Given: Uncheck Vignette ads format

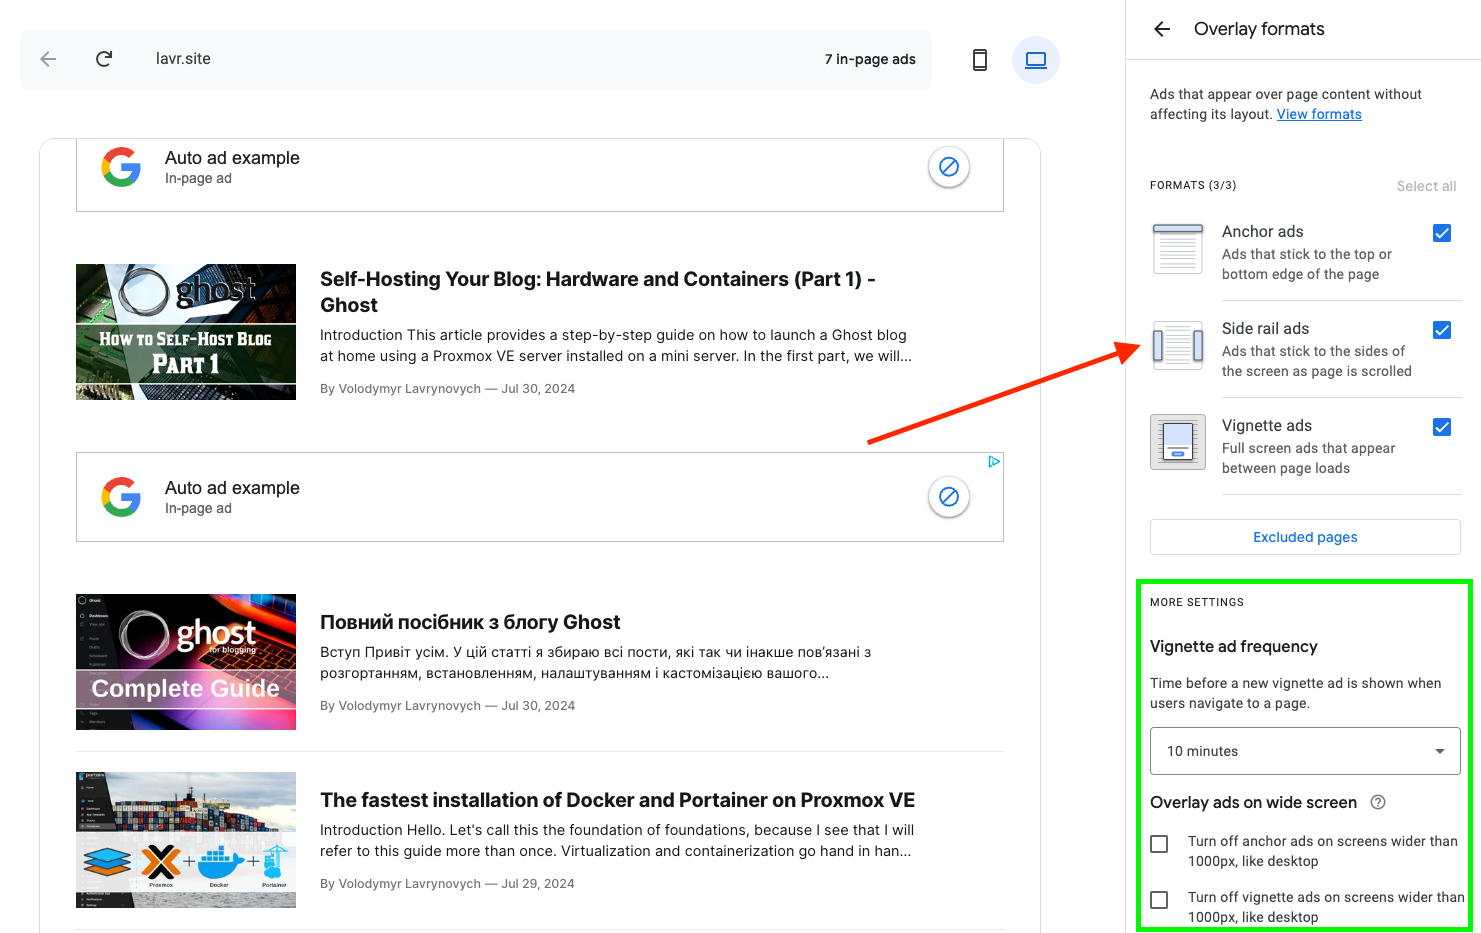Looking at the screenshot, I should tap(1442, 427).
